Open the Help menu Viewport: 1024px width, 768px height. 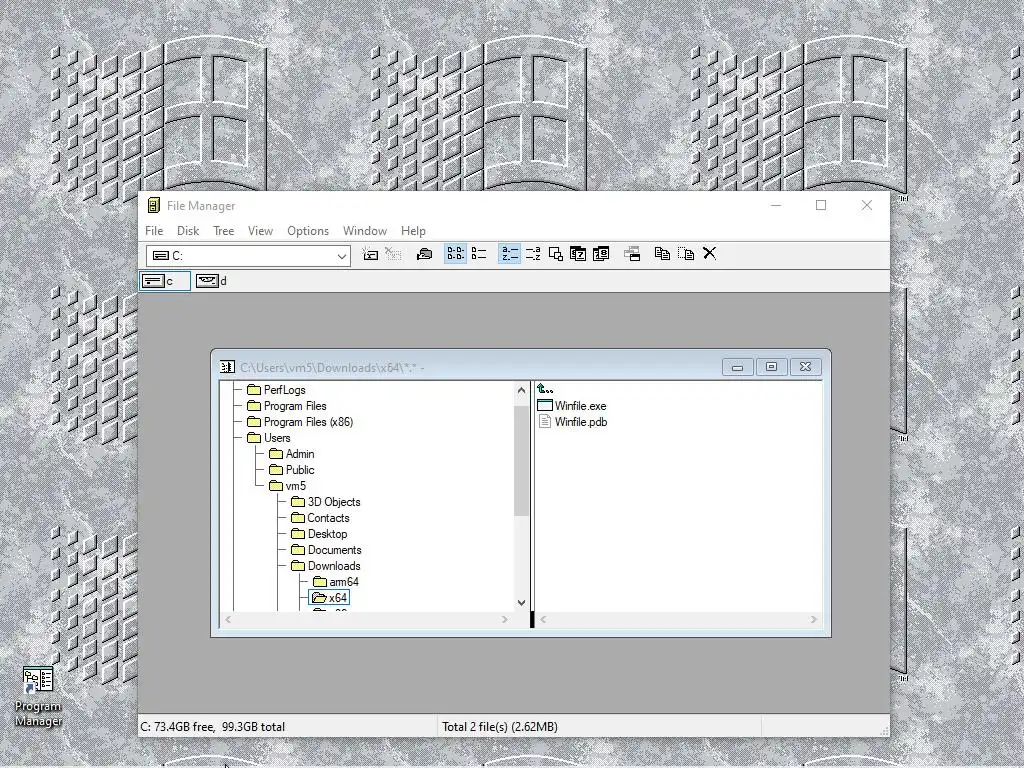[x=413, y=231]
